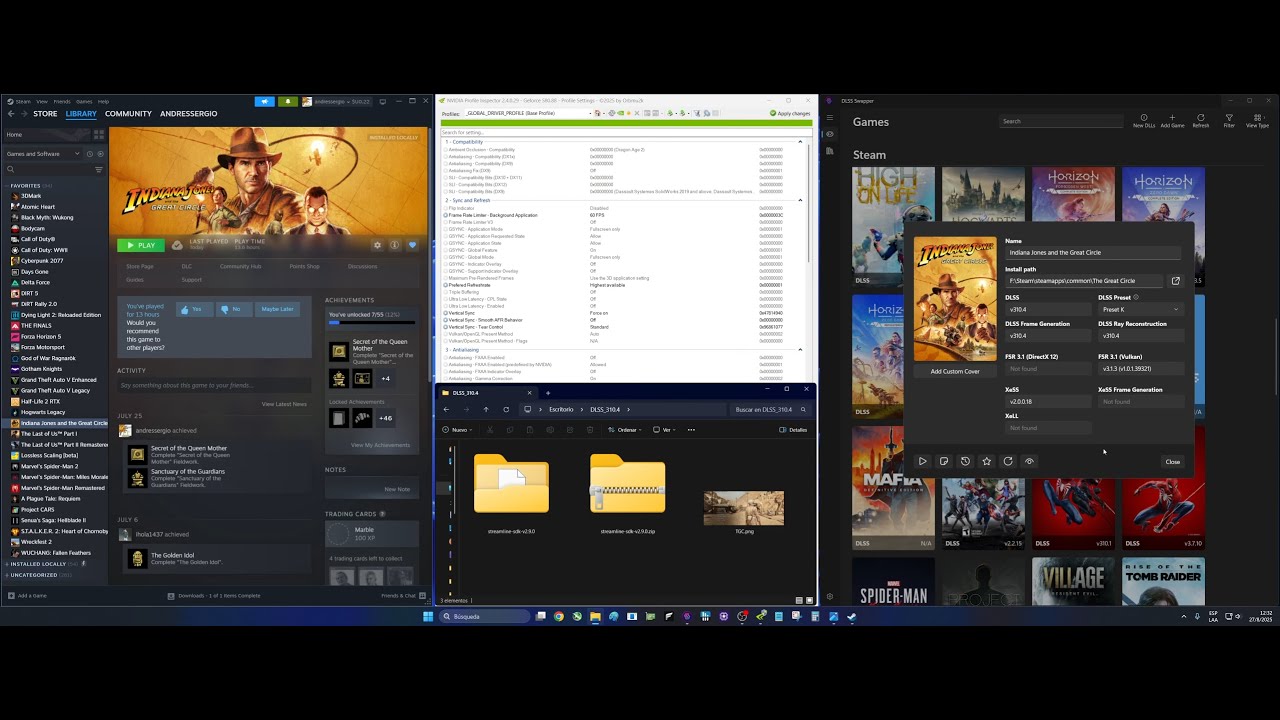Toggle favorite star in DLSS Swapper dialog
The height and width of the screenshot is (720, 1280).
[986, 461]
